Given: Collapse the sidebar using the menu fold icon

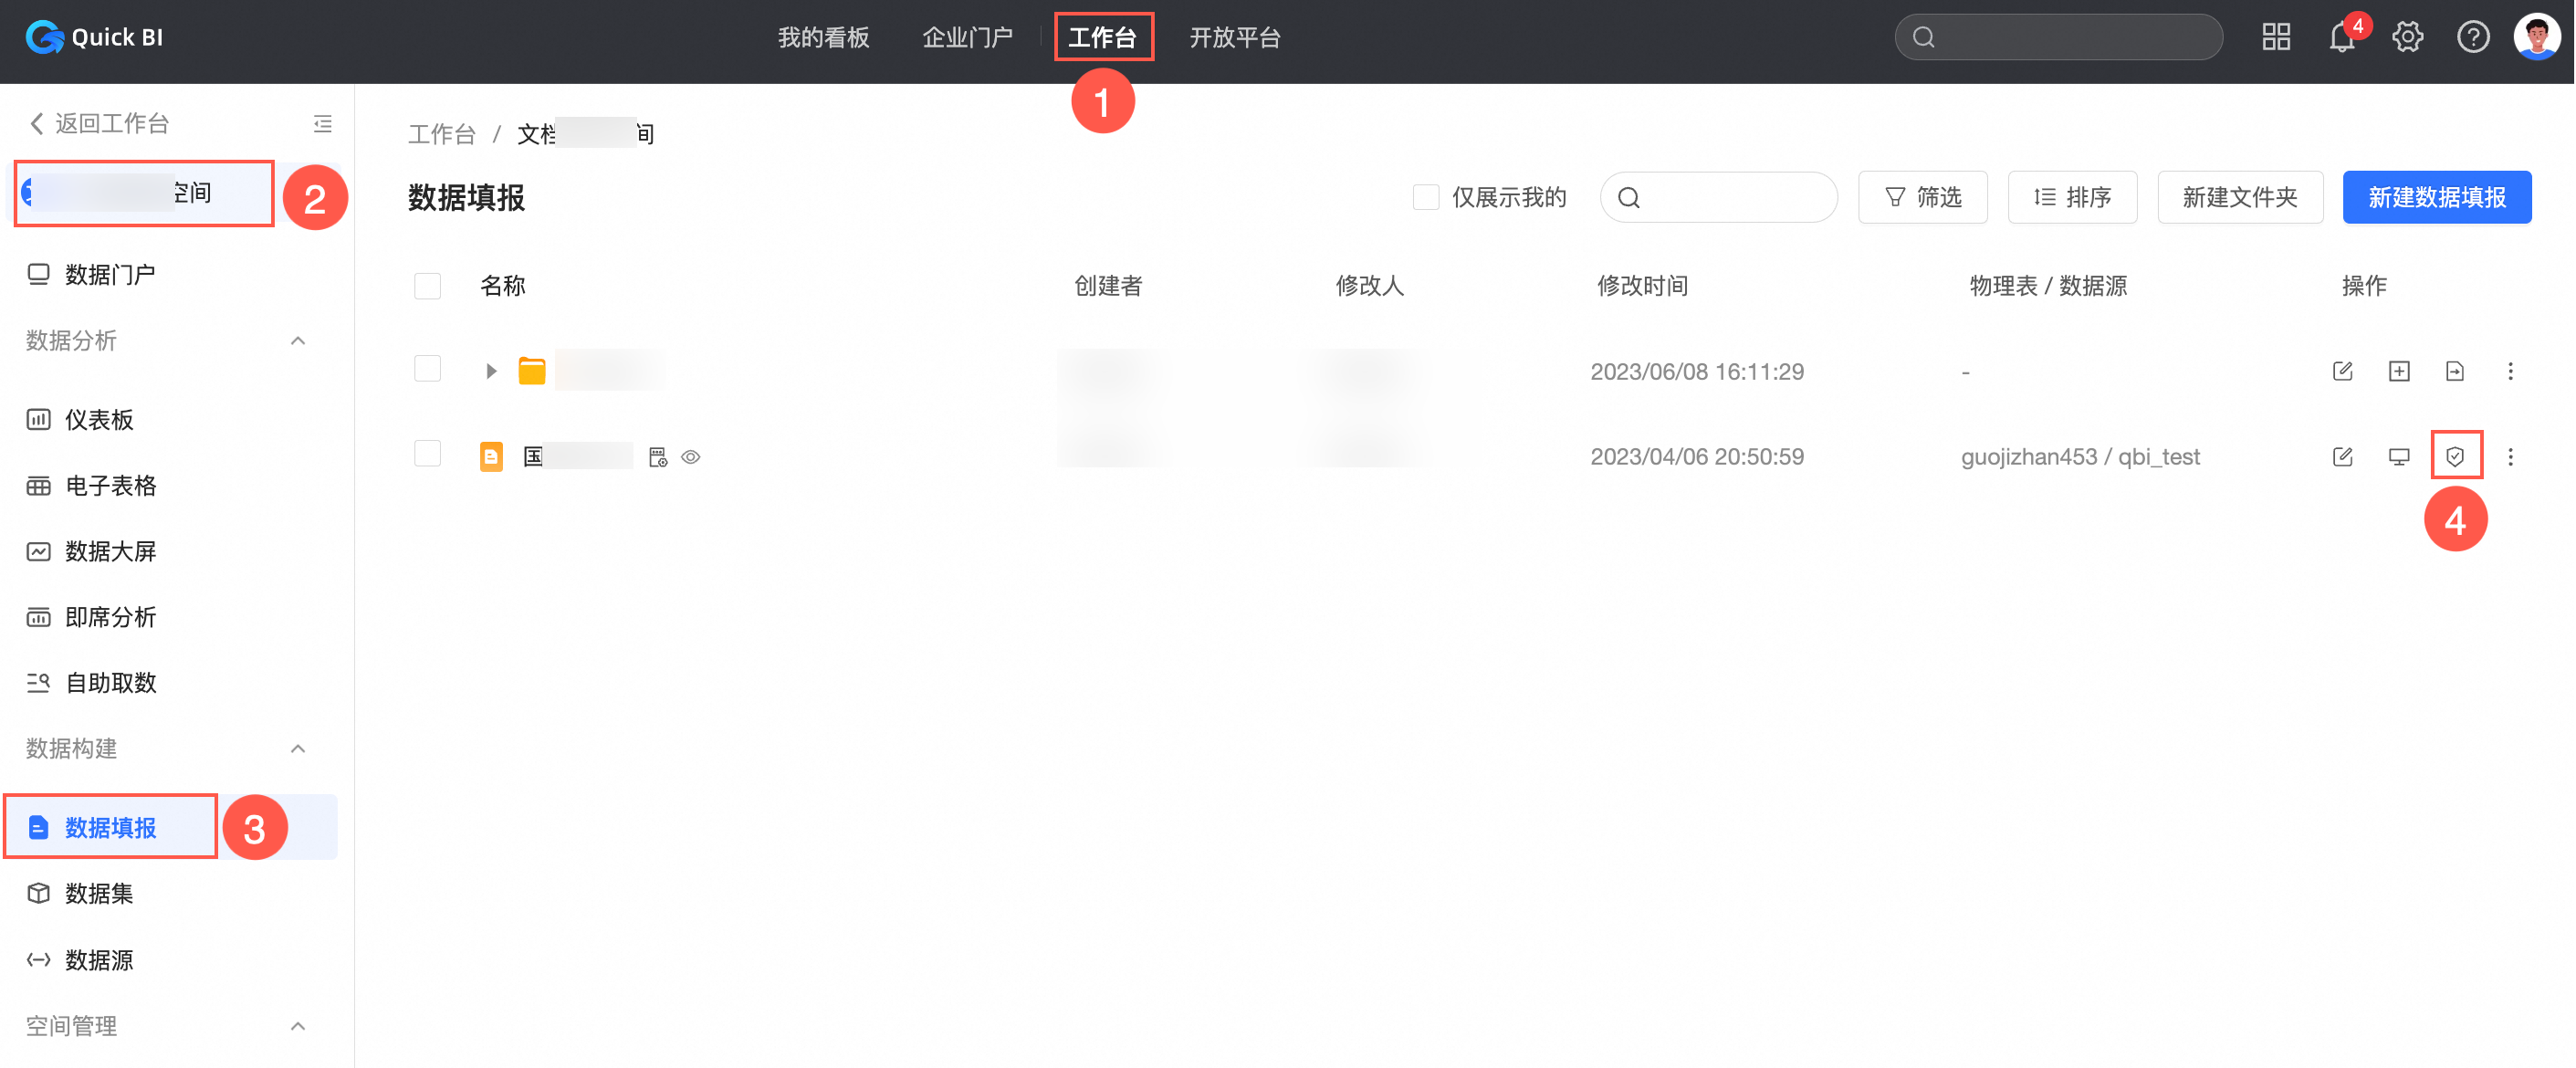Looking at the screenshot, I should pyautogui.click(x=322, y=124).
